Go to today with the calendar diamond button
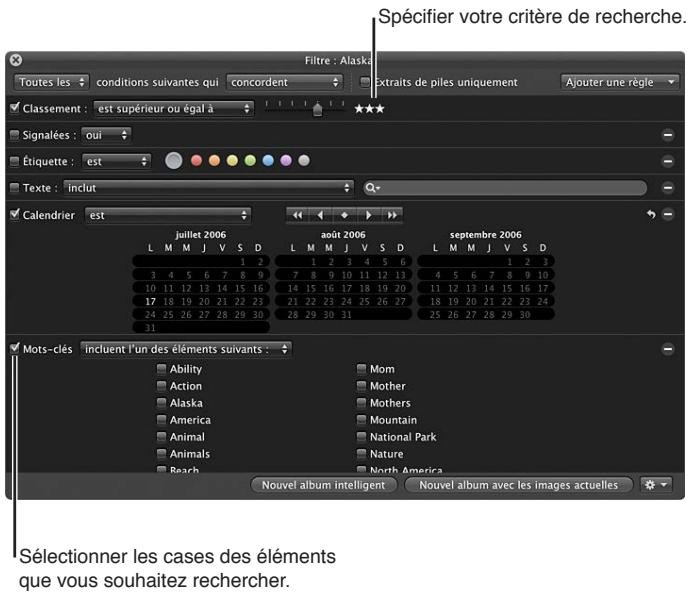 344,215
